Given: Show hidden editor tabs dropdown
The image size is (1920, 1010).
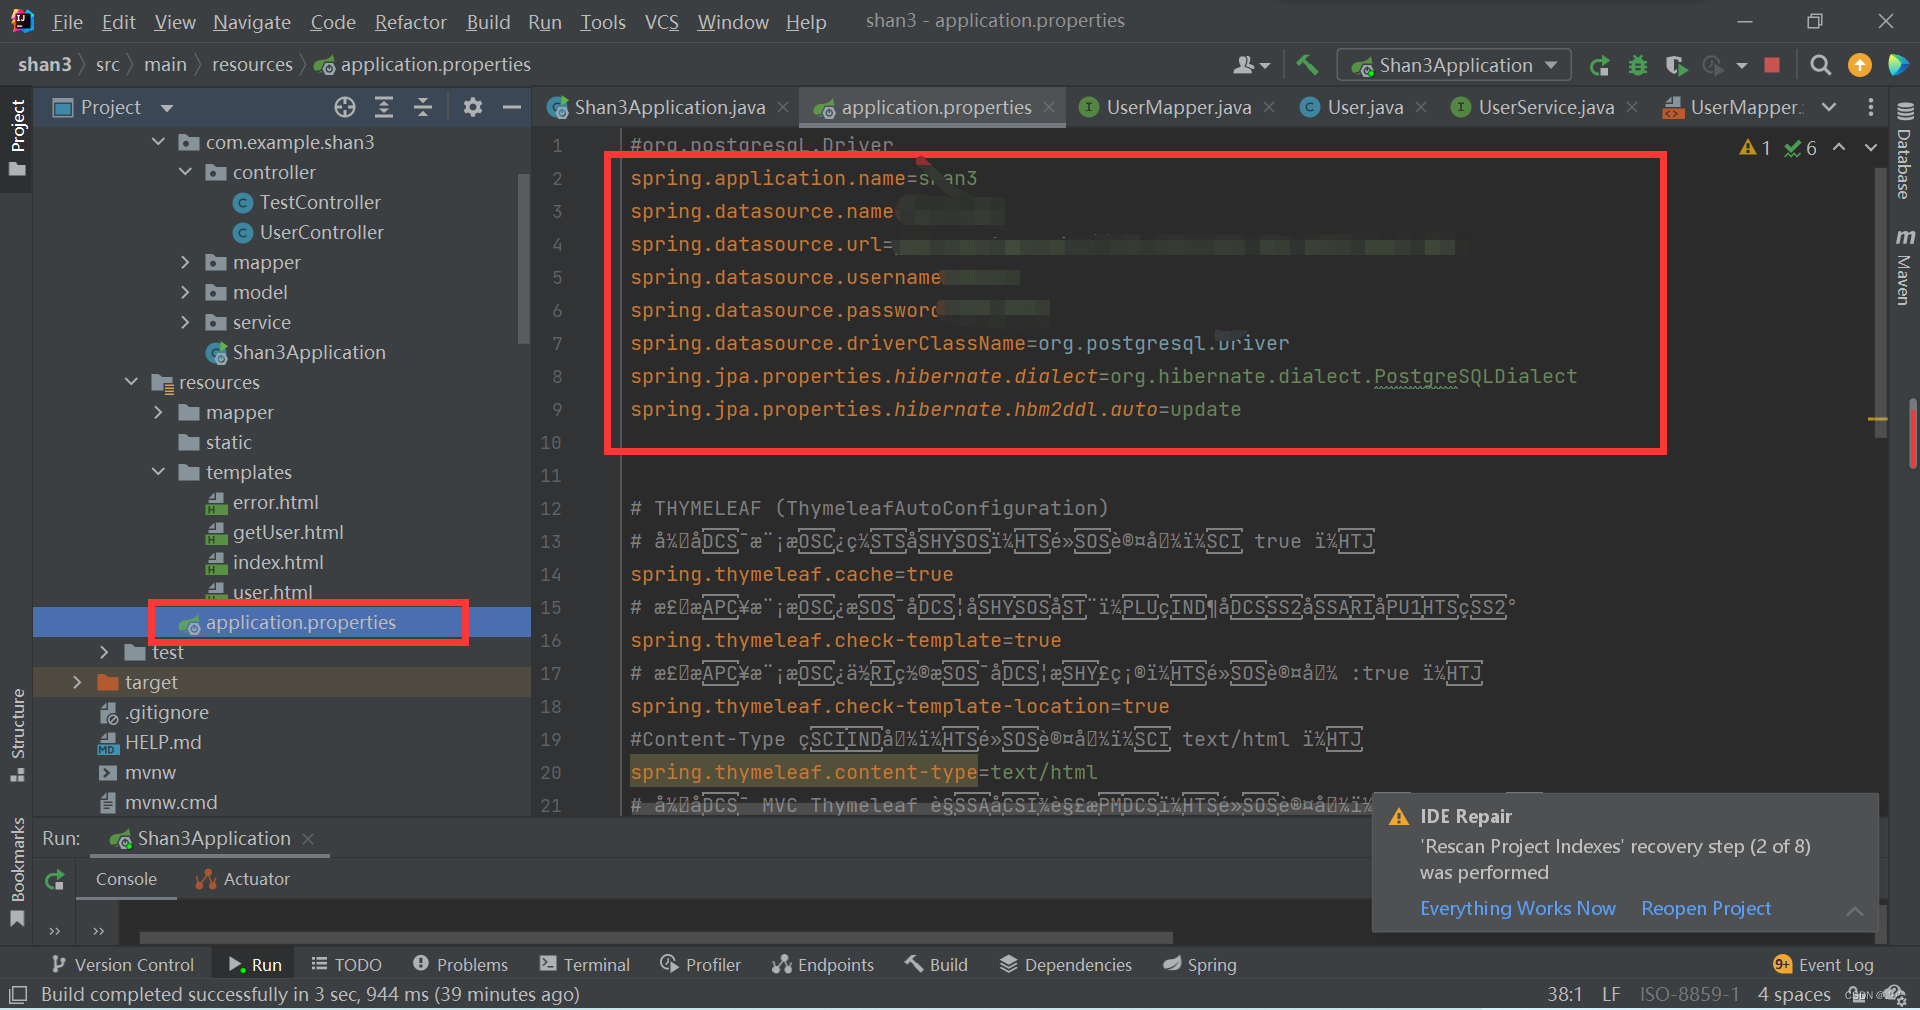Looking at the screenshot, I should pos(1829,107).
